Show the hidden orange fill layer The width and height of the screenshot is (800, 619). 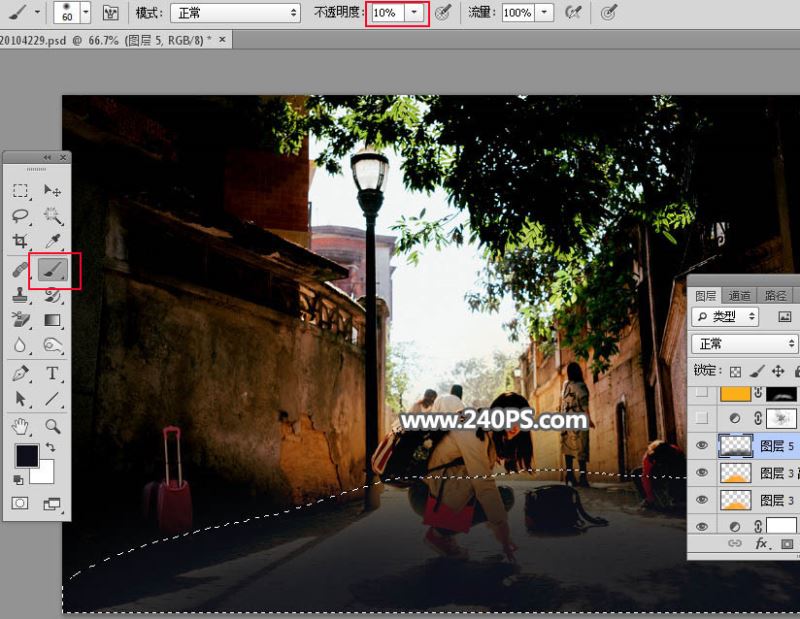pos(702,393)
